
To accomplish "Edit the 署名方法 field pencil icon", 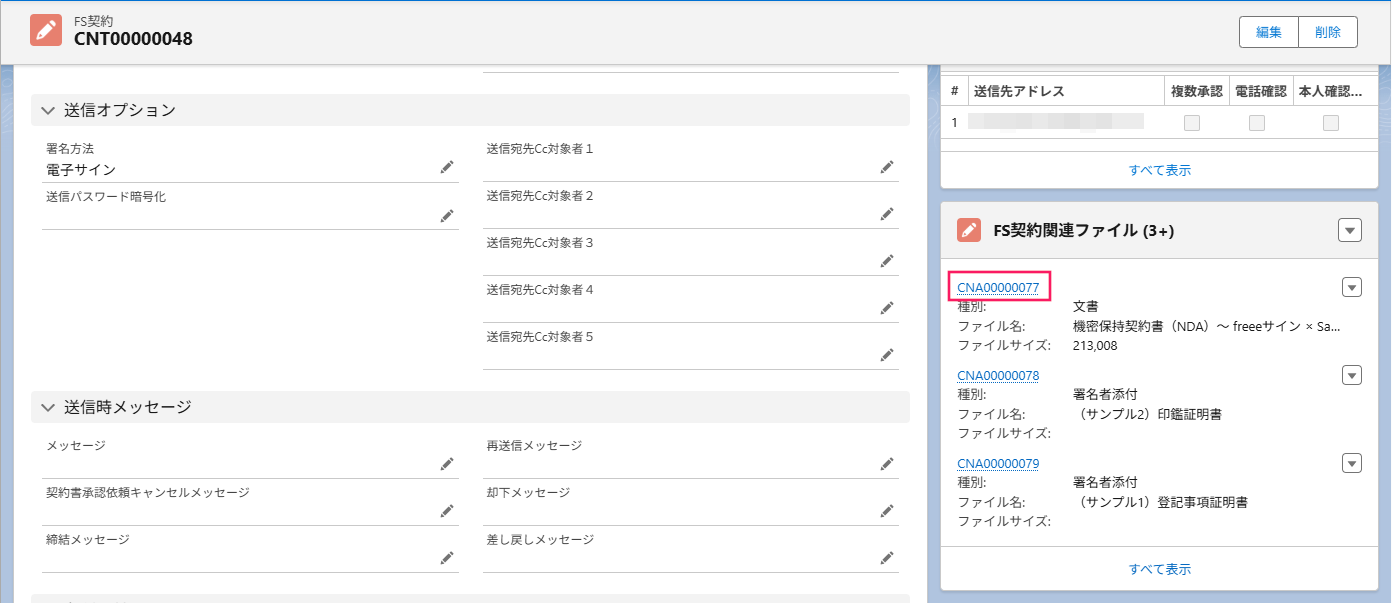I will coord(447,168).
